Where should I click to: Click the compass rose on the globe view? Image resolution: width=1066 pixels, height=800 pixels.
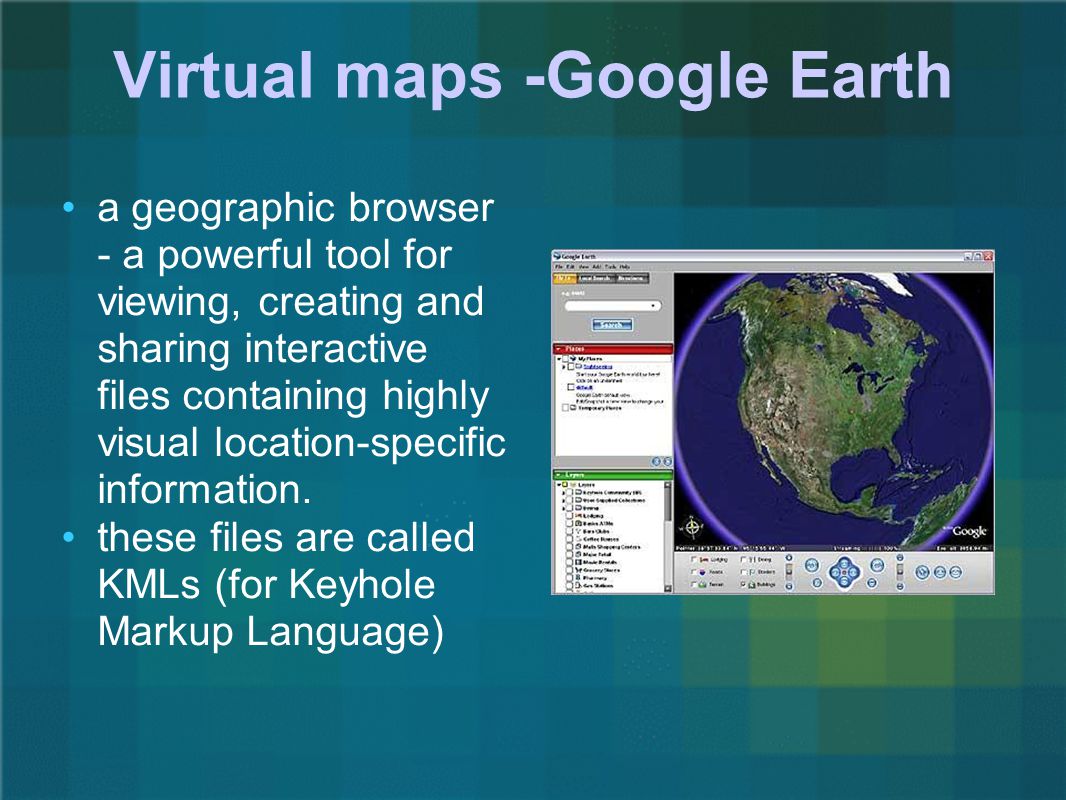click(693, 527)
